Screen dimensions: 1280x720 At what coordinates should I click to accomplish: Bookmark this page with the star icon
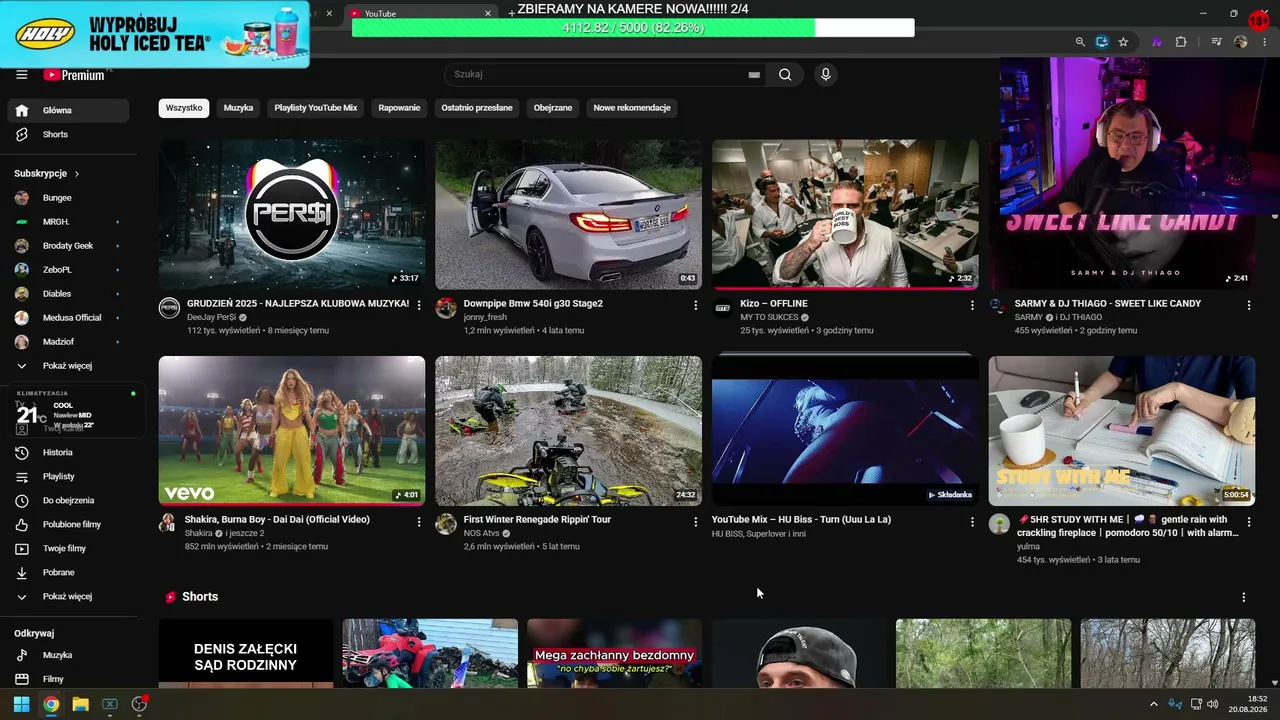[x=1123, y=42]
